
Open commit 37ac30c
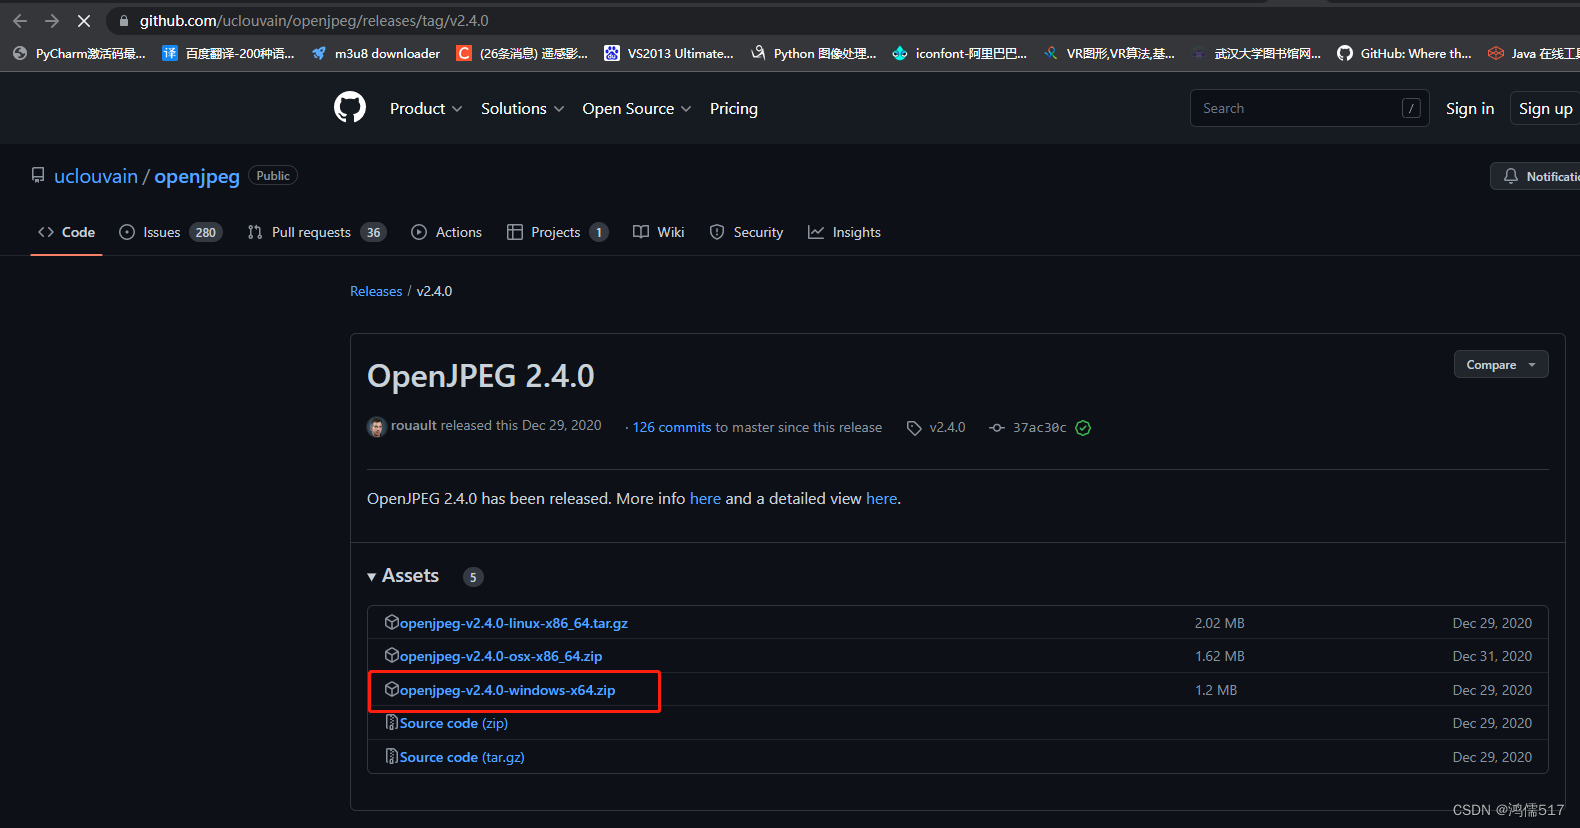[1039, 427]
